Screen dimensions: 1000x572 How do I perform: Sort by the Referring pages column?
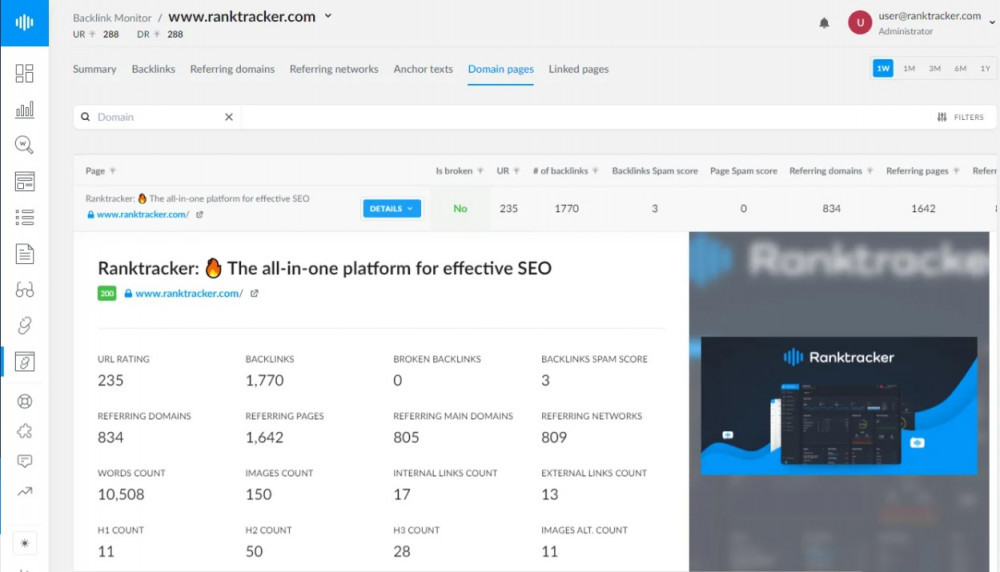click(922, 171)
